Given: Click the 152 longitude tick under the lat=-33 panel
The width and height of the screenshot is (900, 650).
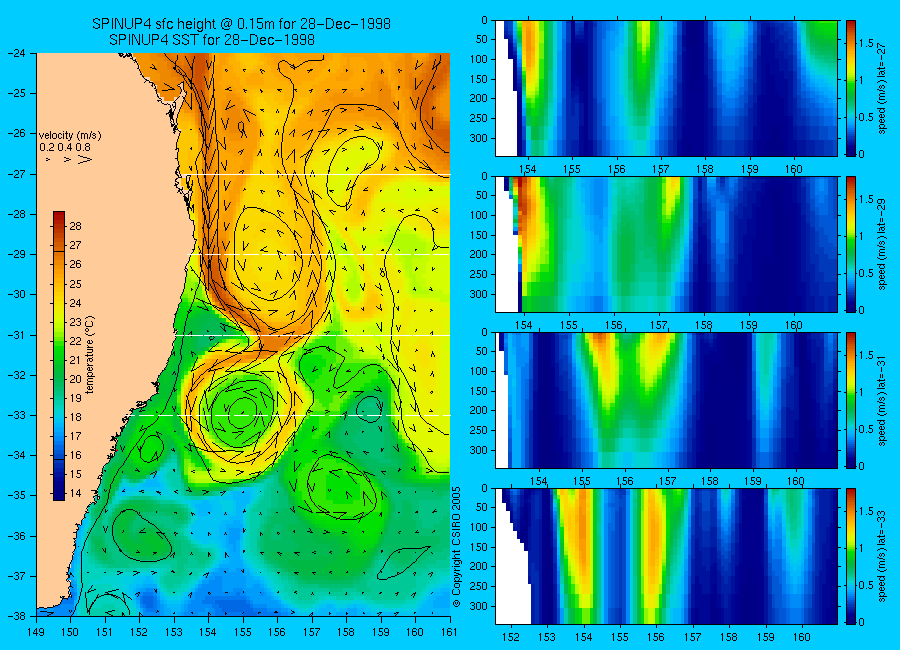Looking at the screenshot, I should pos(510,637).
